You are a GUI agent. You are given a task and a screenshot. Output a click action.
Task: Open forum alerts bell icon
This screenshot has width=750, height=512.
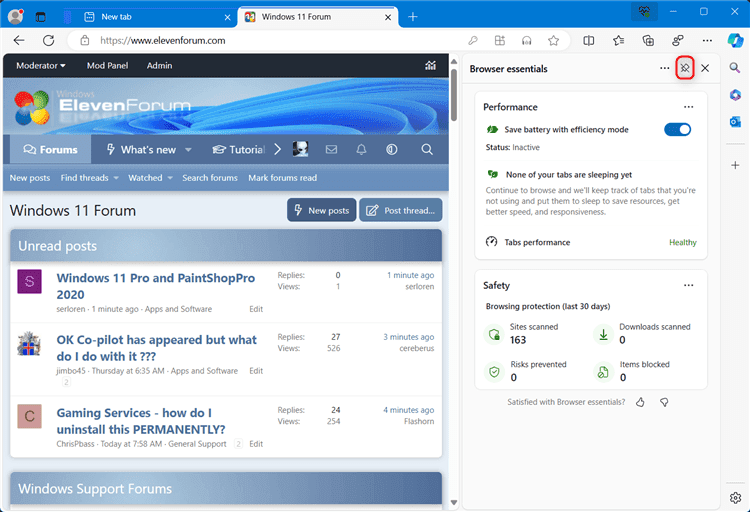click(362, 150)
